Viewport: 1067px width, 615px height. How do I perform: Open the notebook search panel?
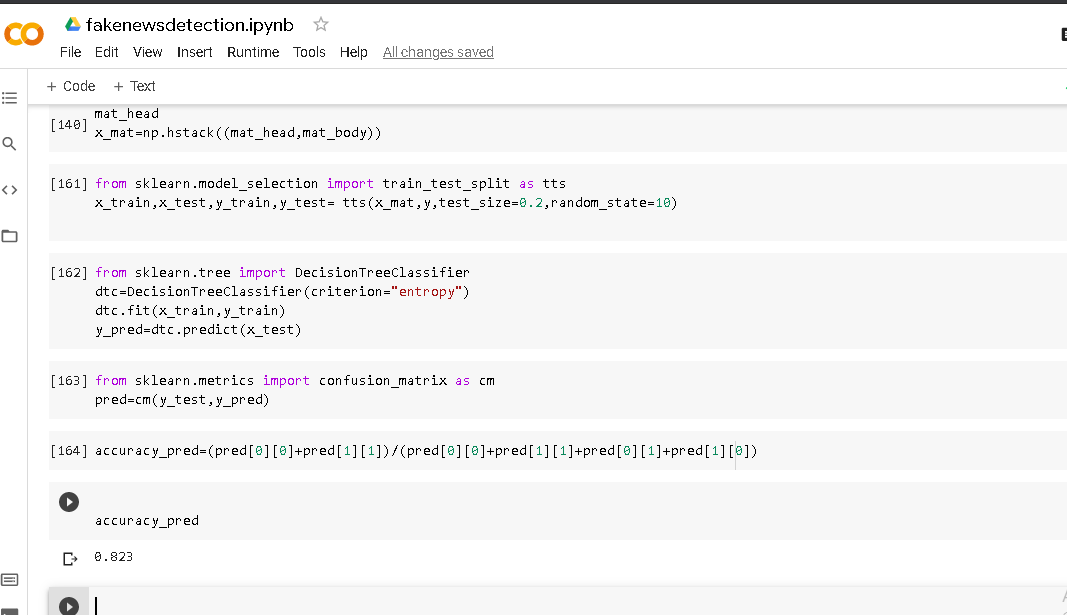pyautogui.click(x=10, y=143)
